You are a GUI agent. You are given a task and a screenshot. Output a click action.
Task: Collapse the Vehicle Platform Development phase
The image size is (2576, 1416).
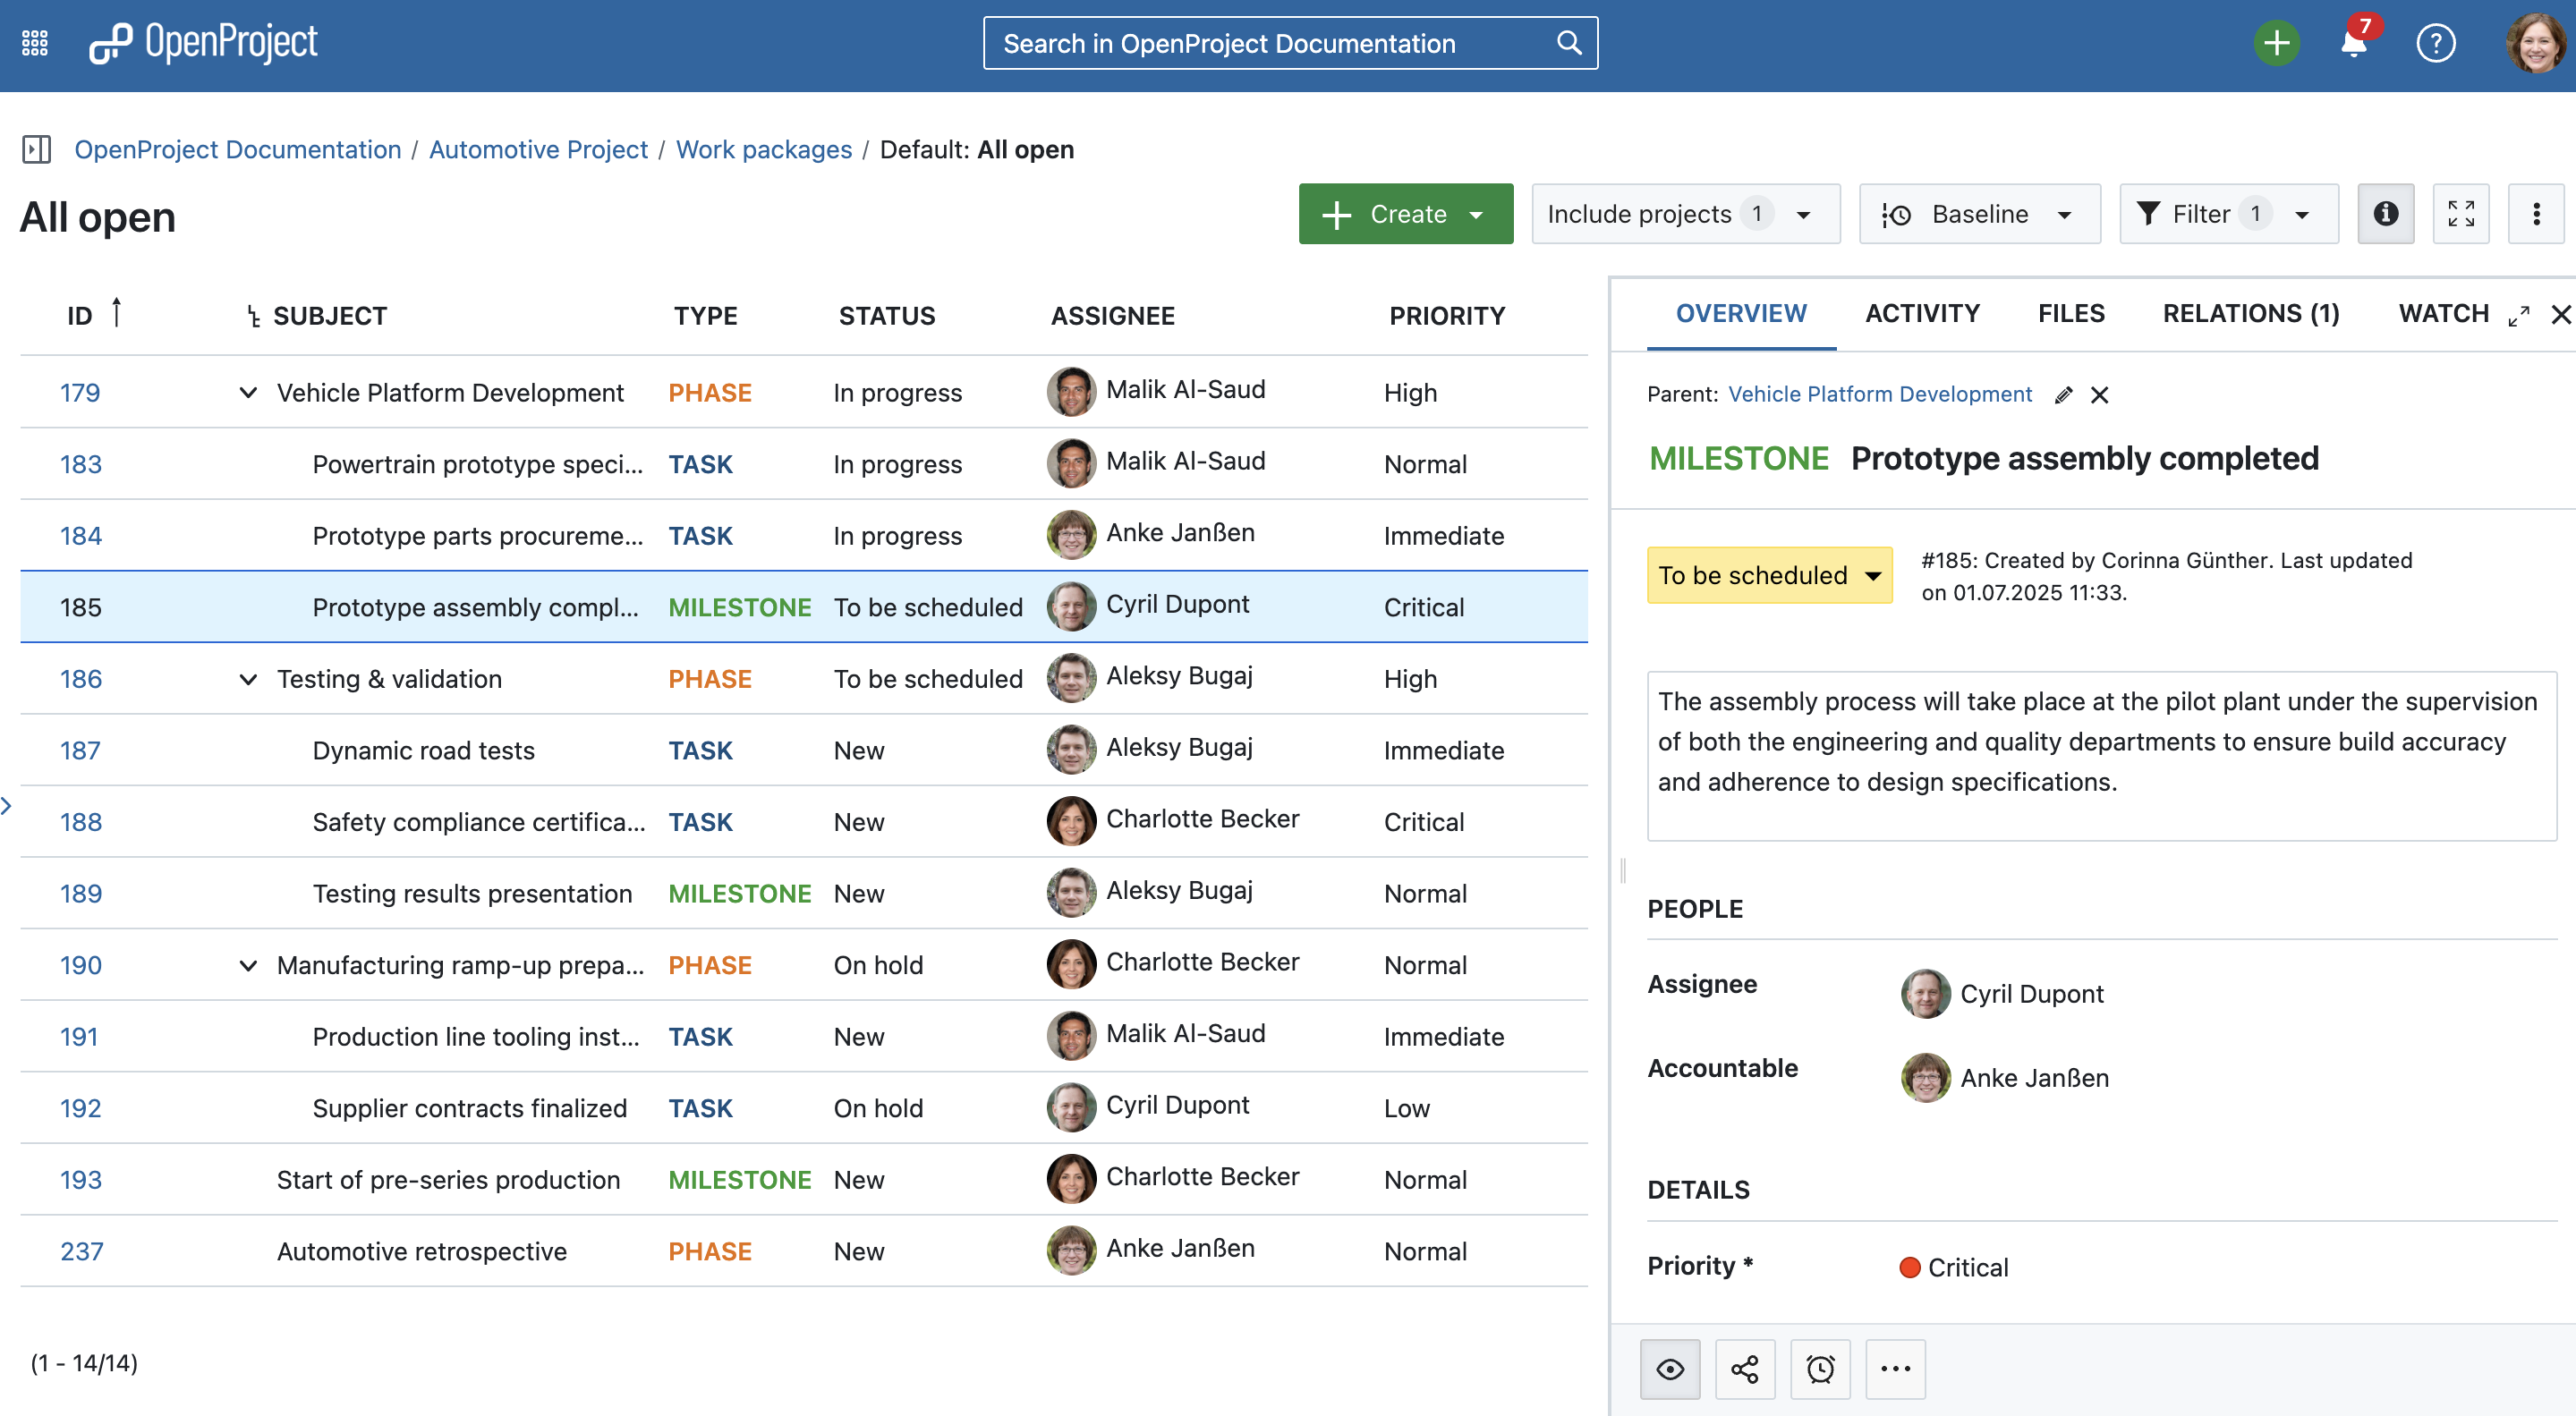(248, 393)
